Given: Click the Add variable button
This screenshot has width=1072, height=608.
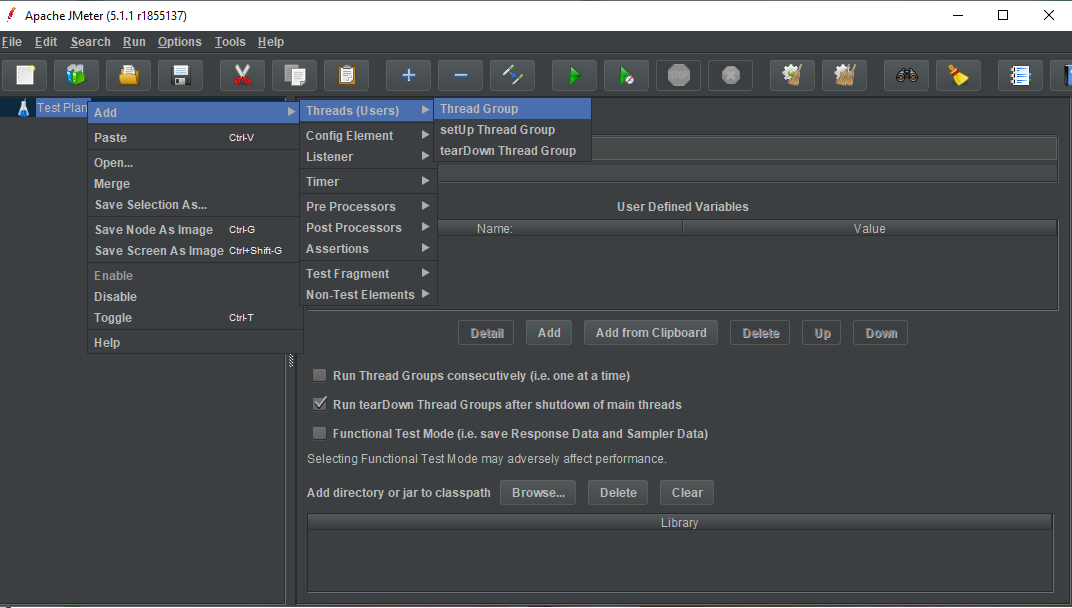Looking at the screenshot, I should 549,333.
